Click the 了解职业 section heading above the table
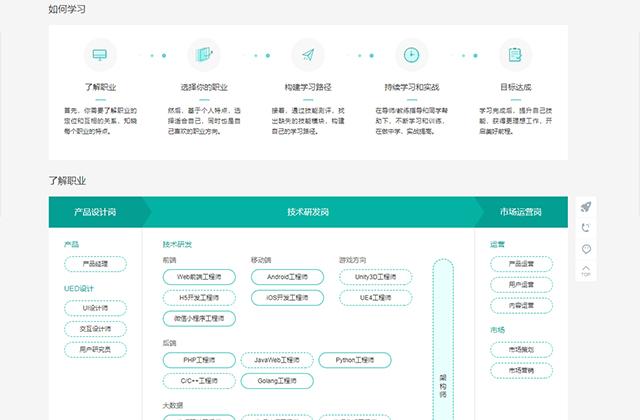This screenshot has width=640, height=420. [x=67, y=181]
